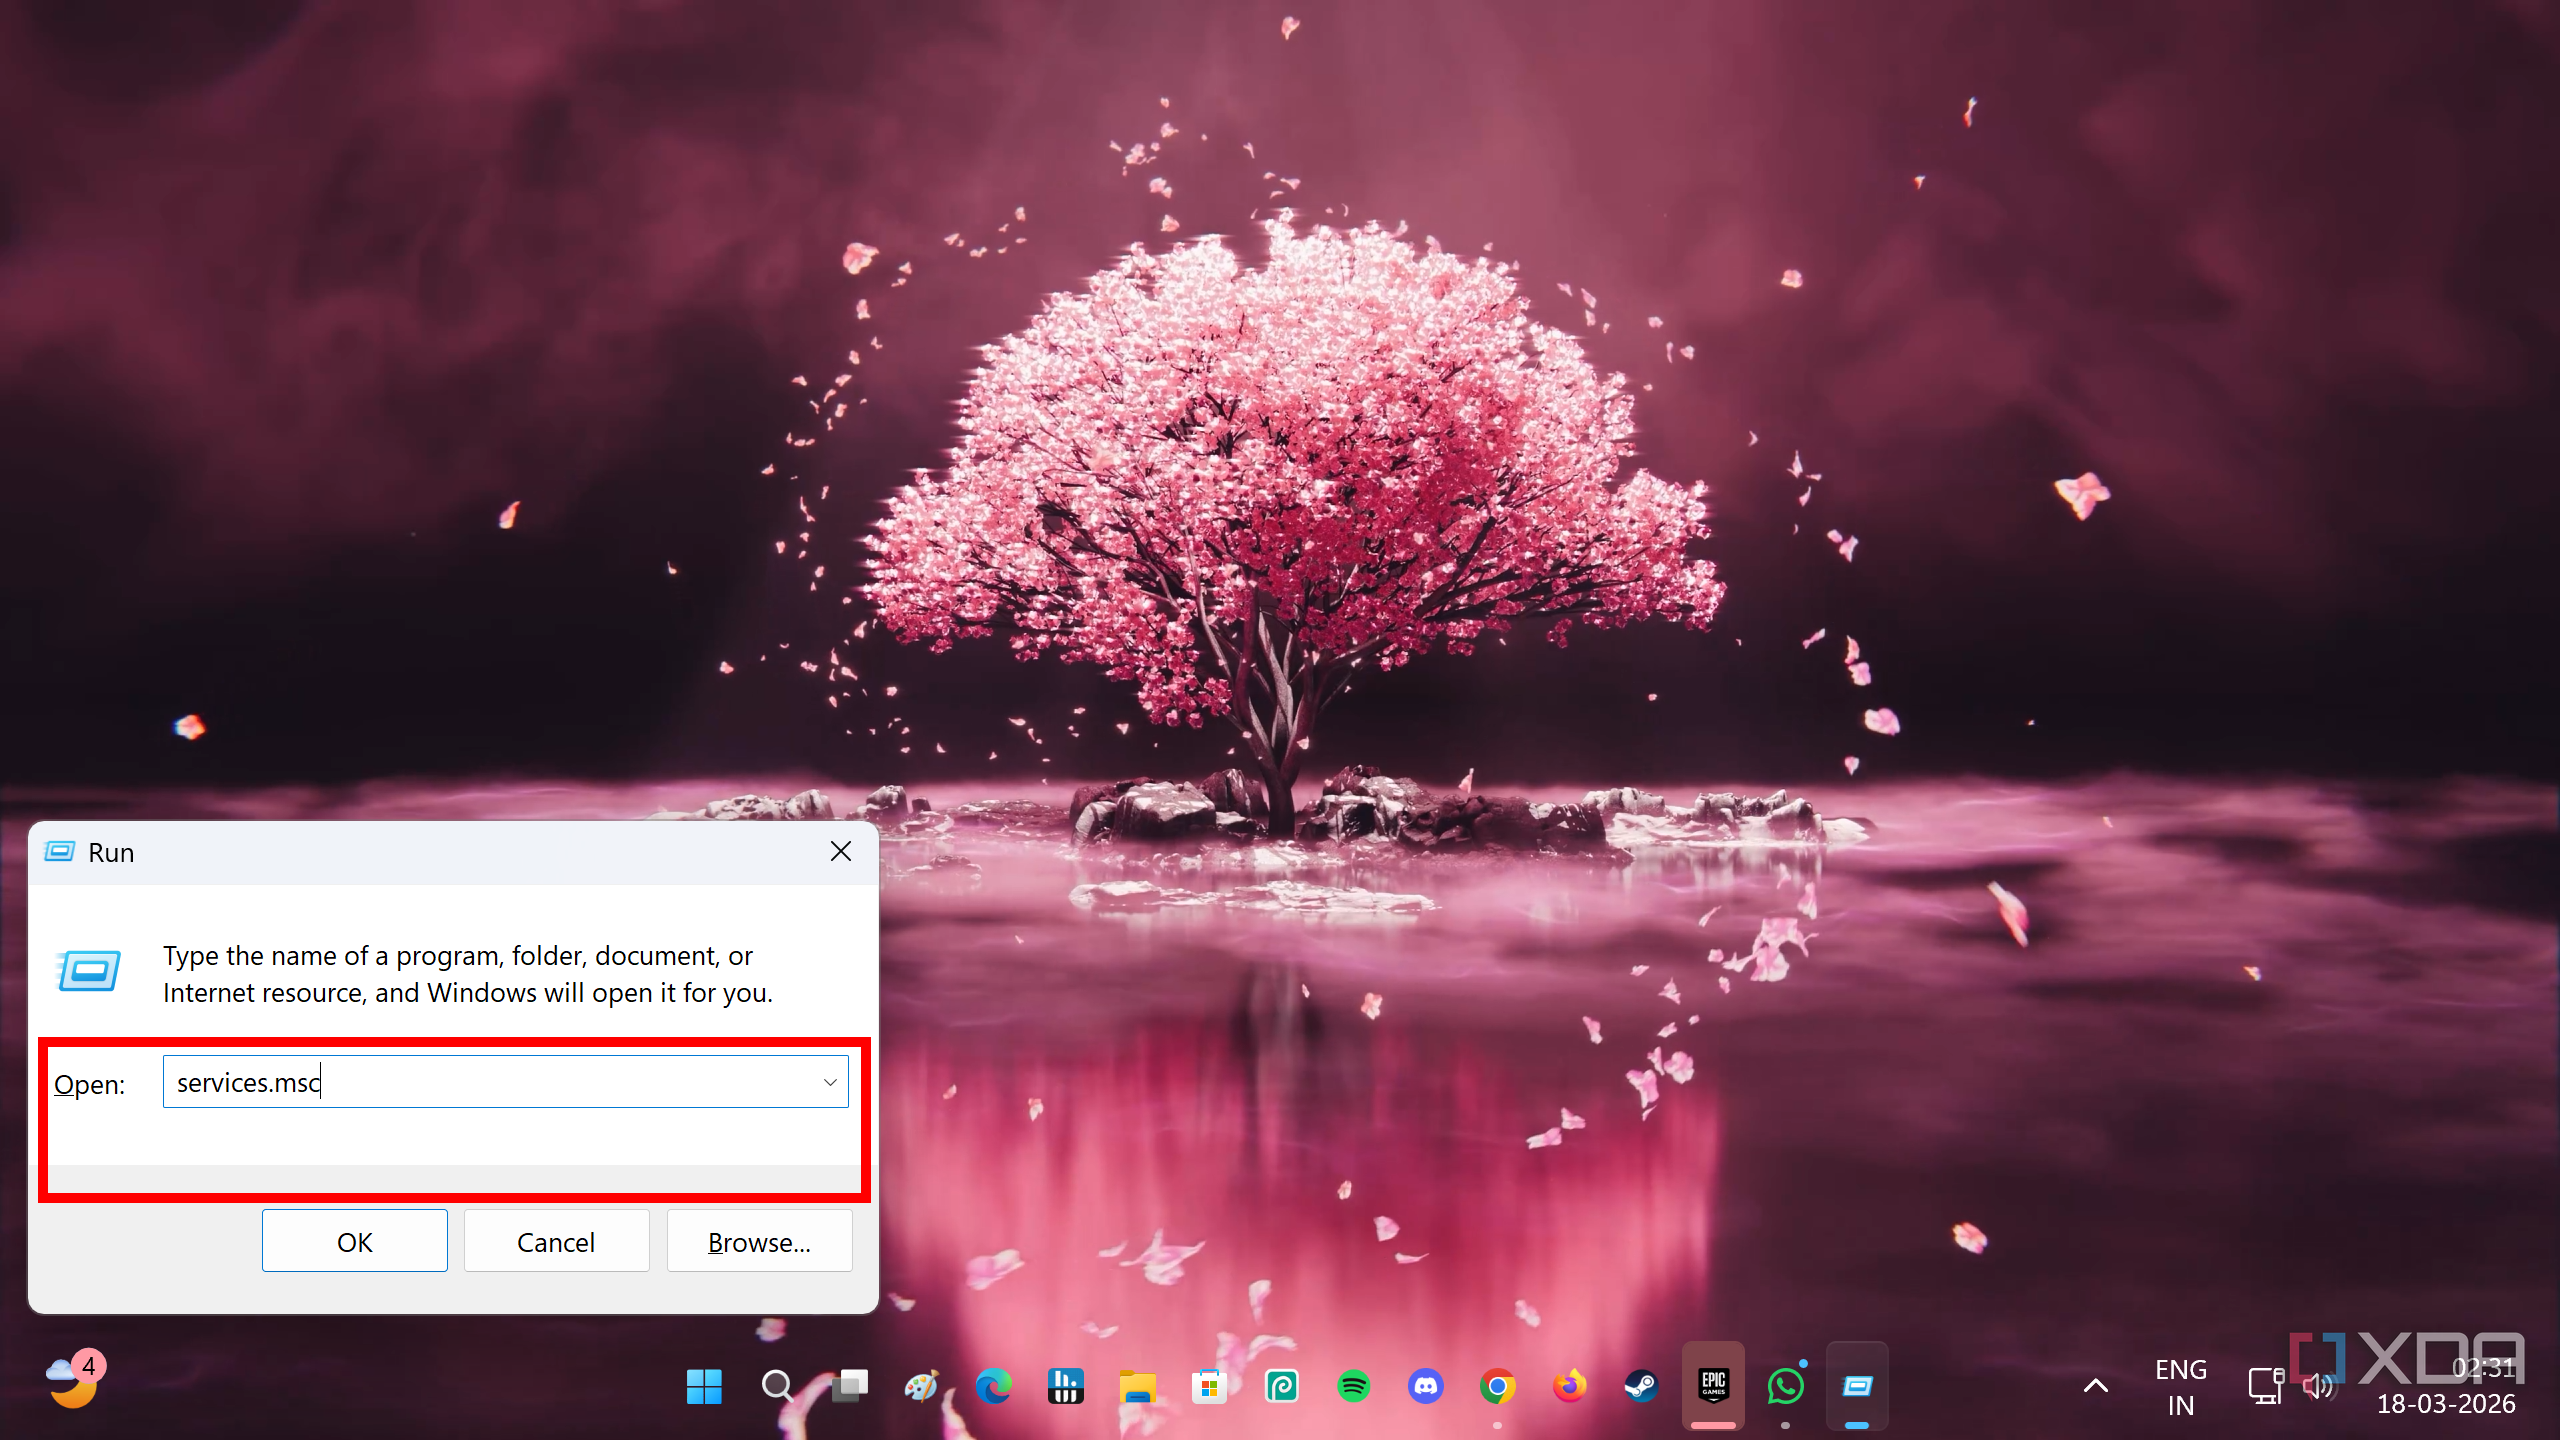Open network settings from system tray
The height and width of the screenshot is (1440, 2560).
click(x=2266, y=1386)
